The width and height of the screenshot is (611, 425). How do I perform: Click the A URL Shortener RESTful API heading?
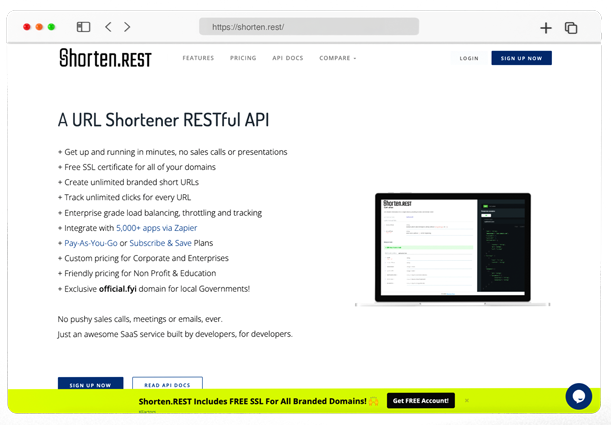tap(164, 120)
